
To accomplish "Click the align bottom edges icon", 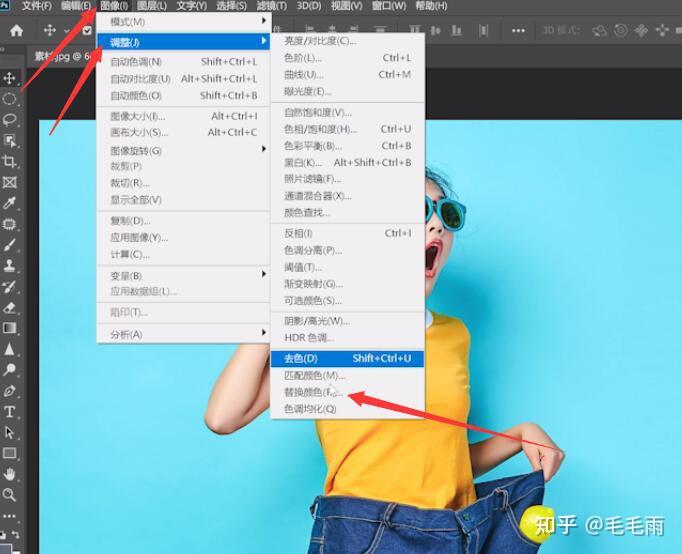I will 456,30.
